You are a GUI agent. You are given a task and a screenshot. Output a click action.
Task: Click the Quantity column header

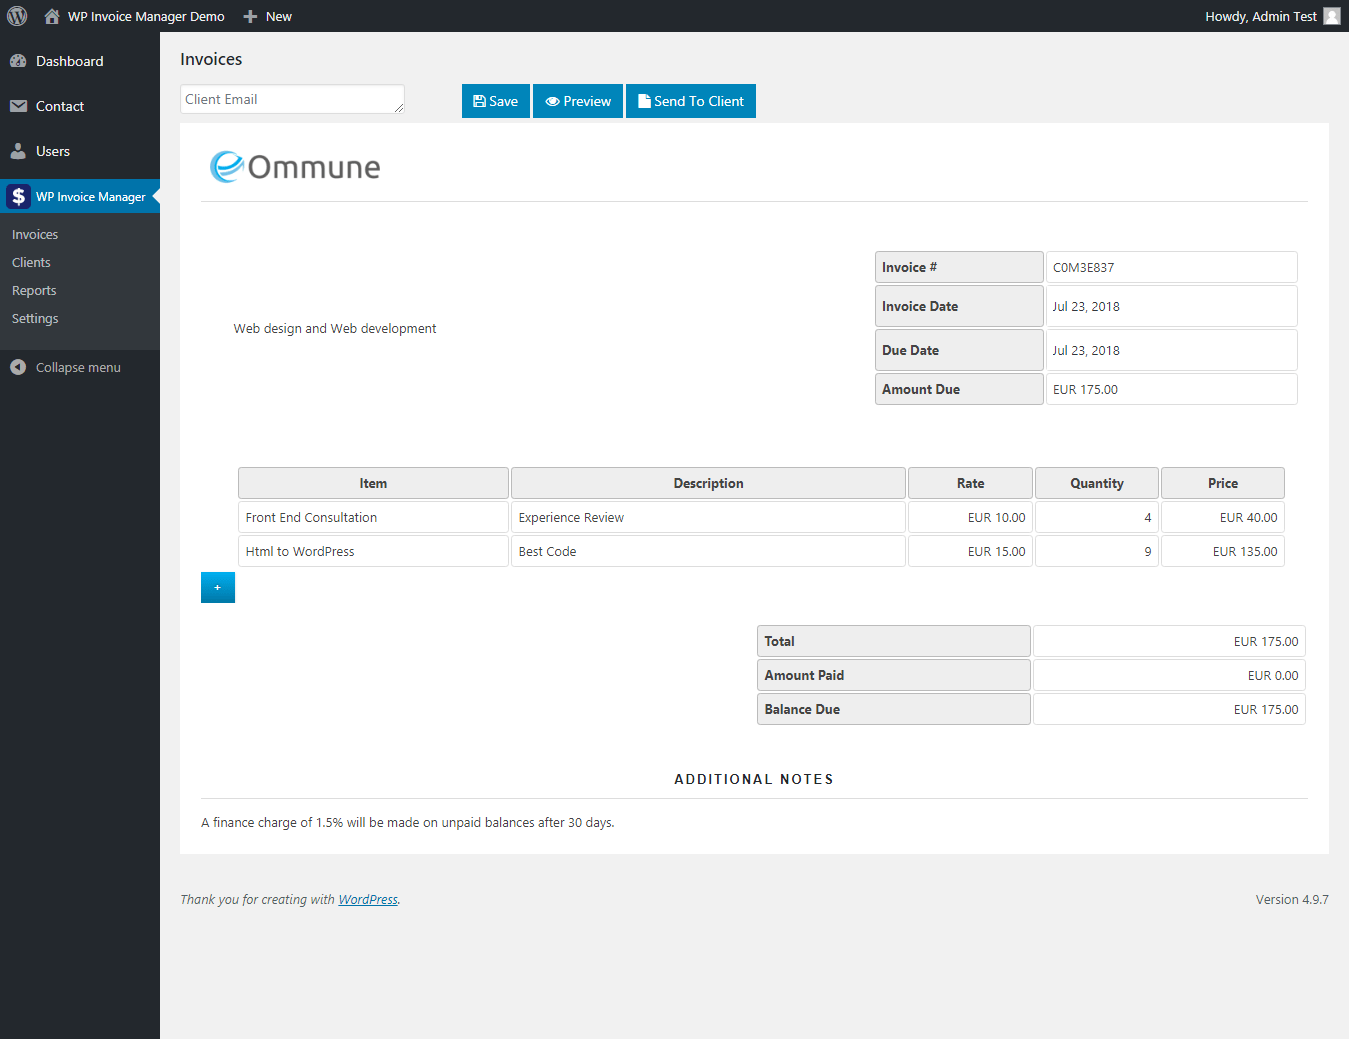[x=1097, y=483]
